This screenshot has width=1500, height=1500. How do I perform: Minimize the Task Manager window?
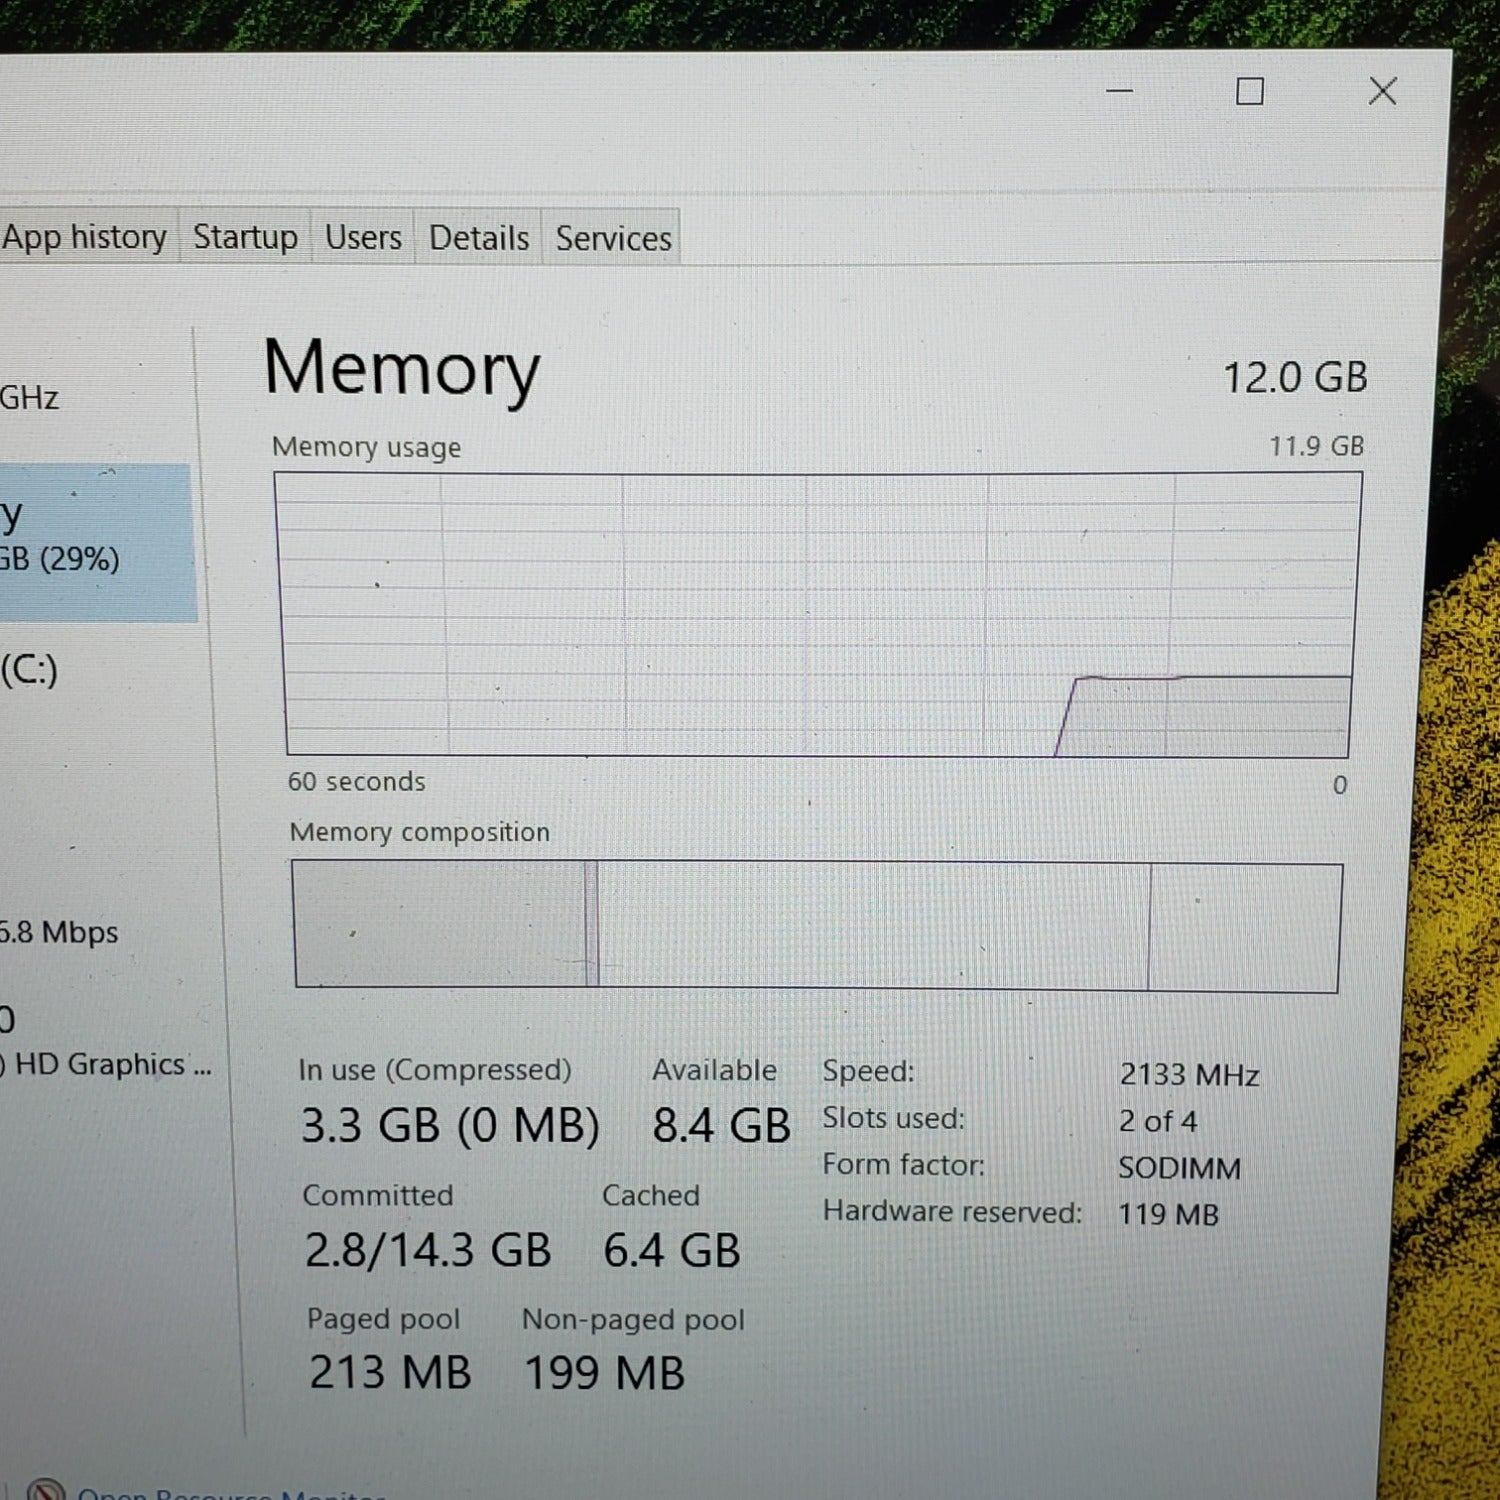[1120, 91]
